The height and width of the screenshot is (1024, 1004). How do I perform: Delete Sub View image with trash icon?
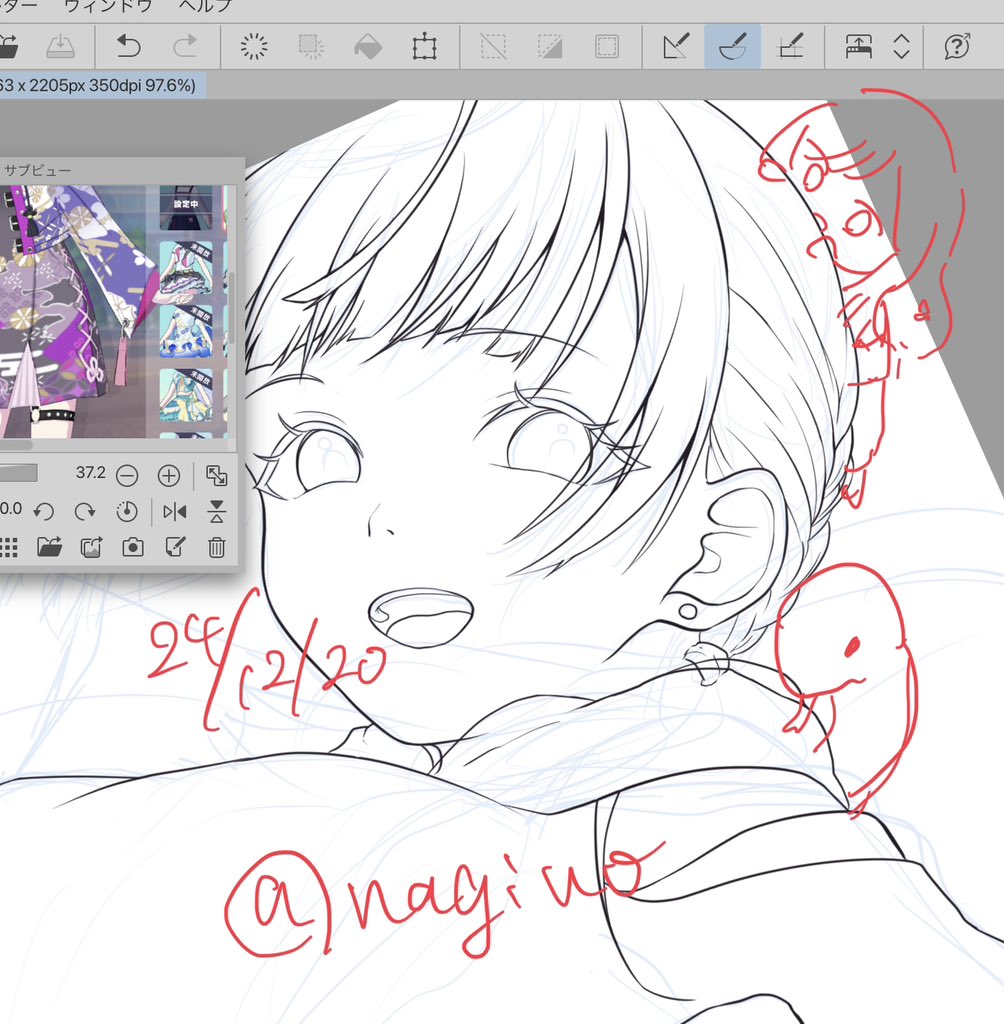tap(216, 547)
